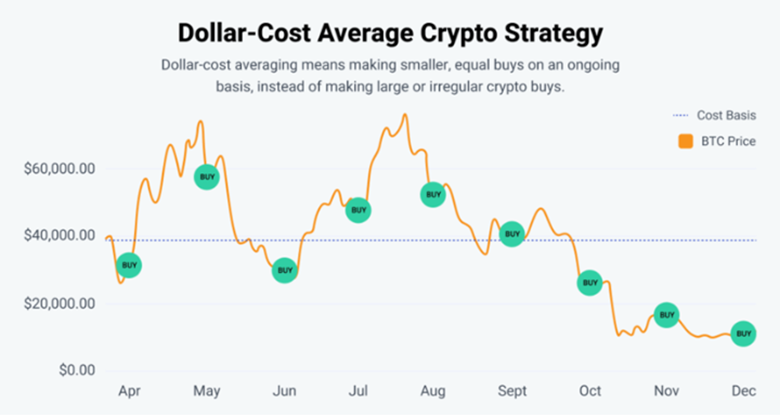Select the $40,000.00 y-axis label
The image size is (780, 416).
click(x=59, y=236)
